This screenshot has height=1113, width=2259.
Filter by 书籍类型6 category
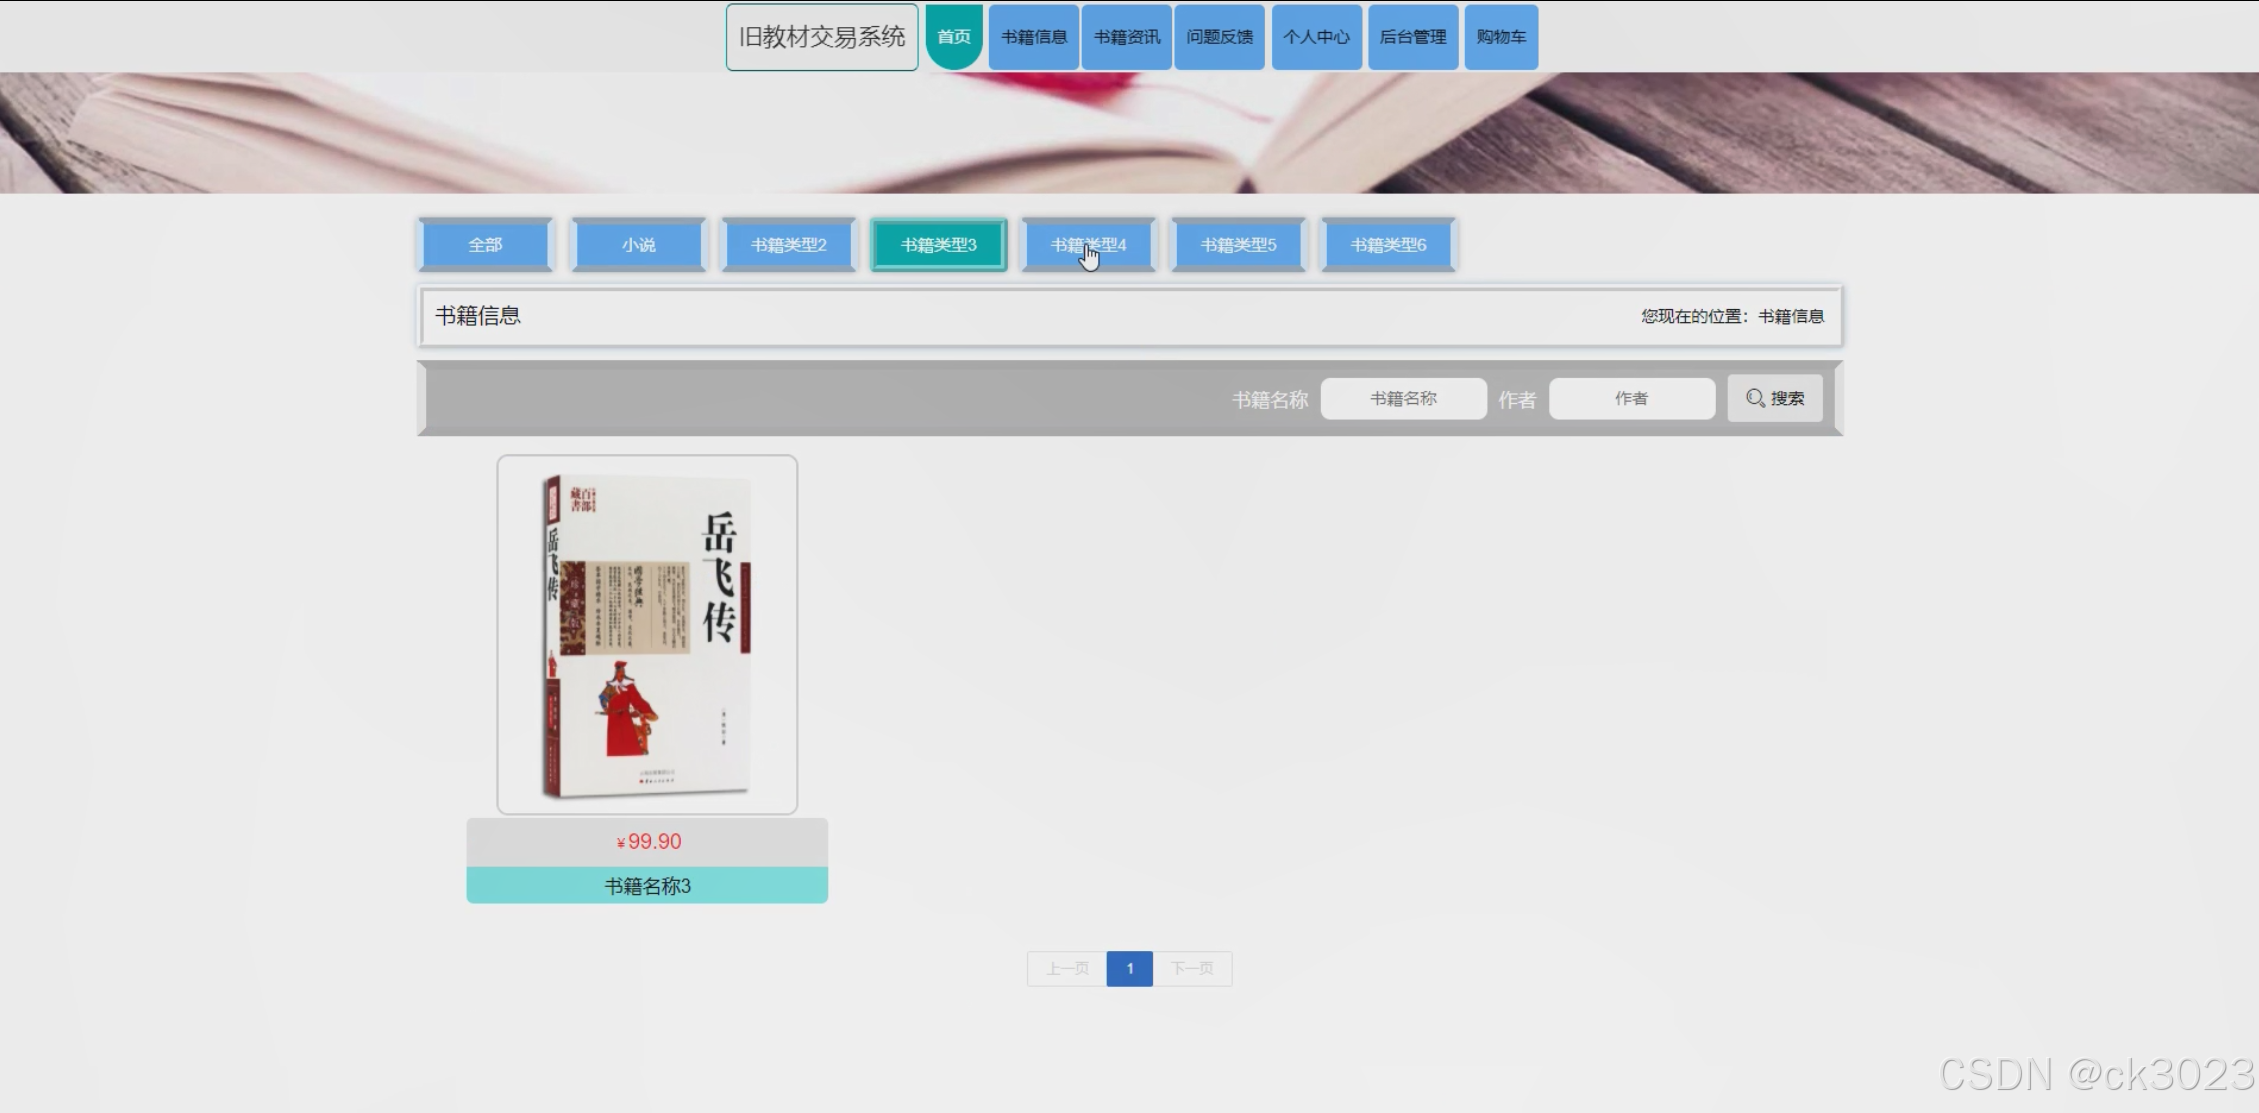1388,245
